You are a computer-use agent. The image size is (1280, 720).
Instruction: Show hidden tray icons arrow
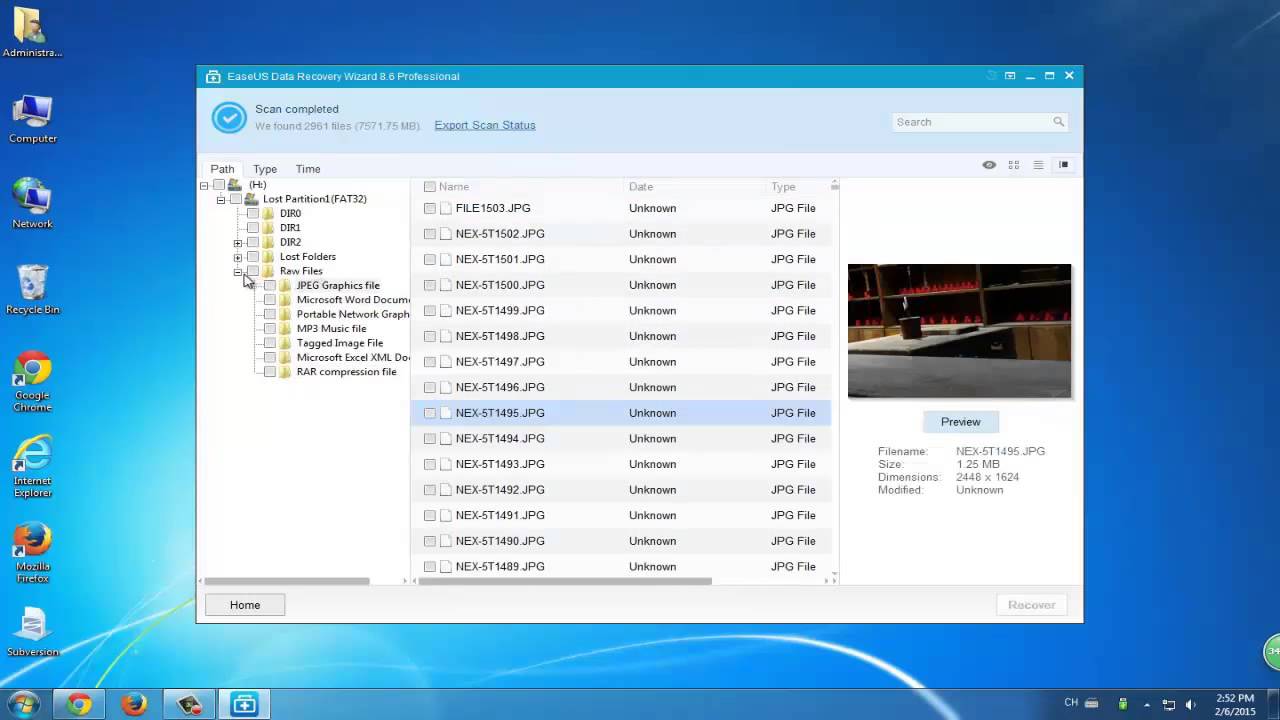pyautogui.click(x=1147, y=704)
